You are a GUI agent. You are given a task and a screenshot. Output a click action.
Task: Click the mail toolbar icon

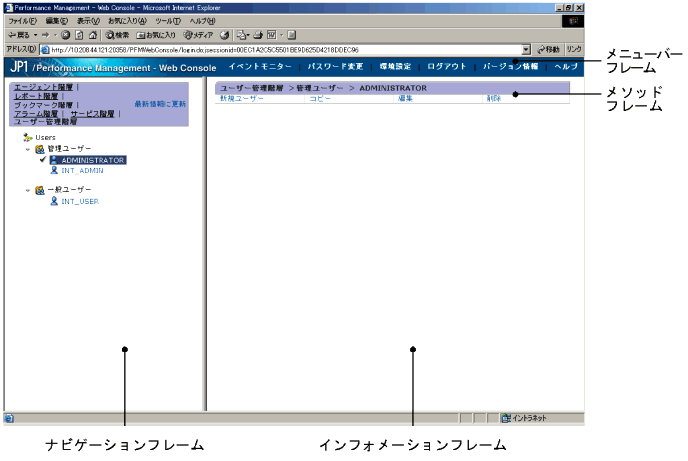pos(243,35)
